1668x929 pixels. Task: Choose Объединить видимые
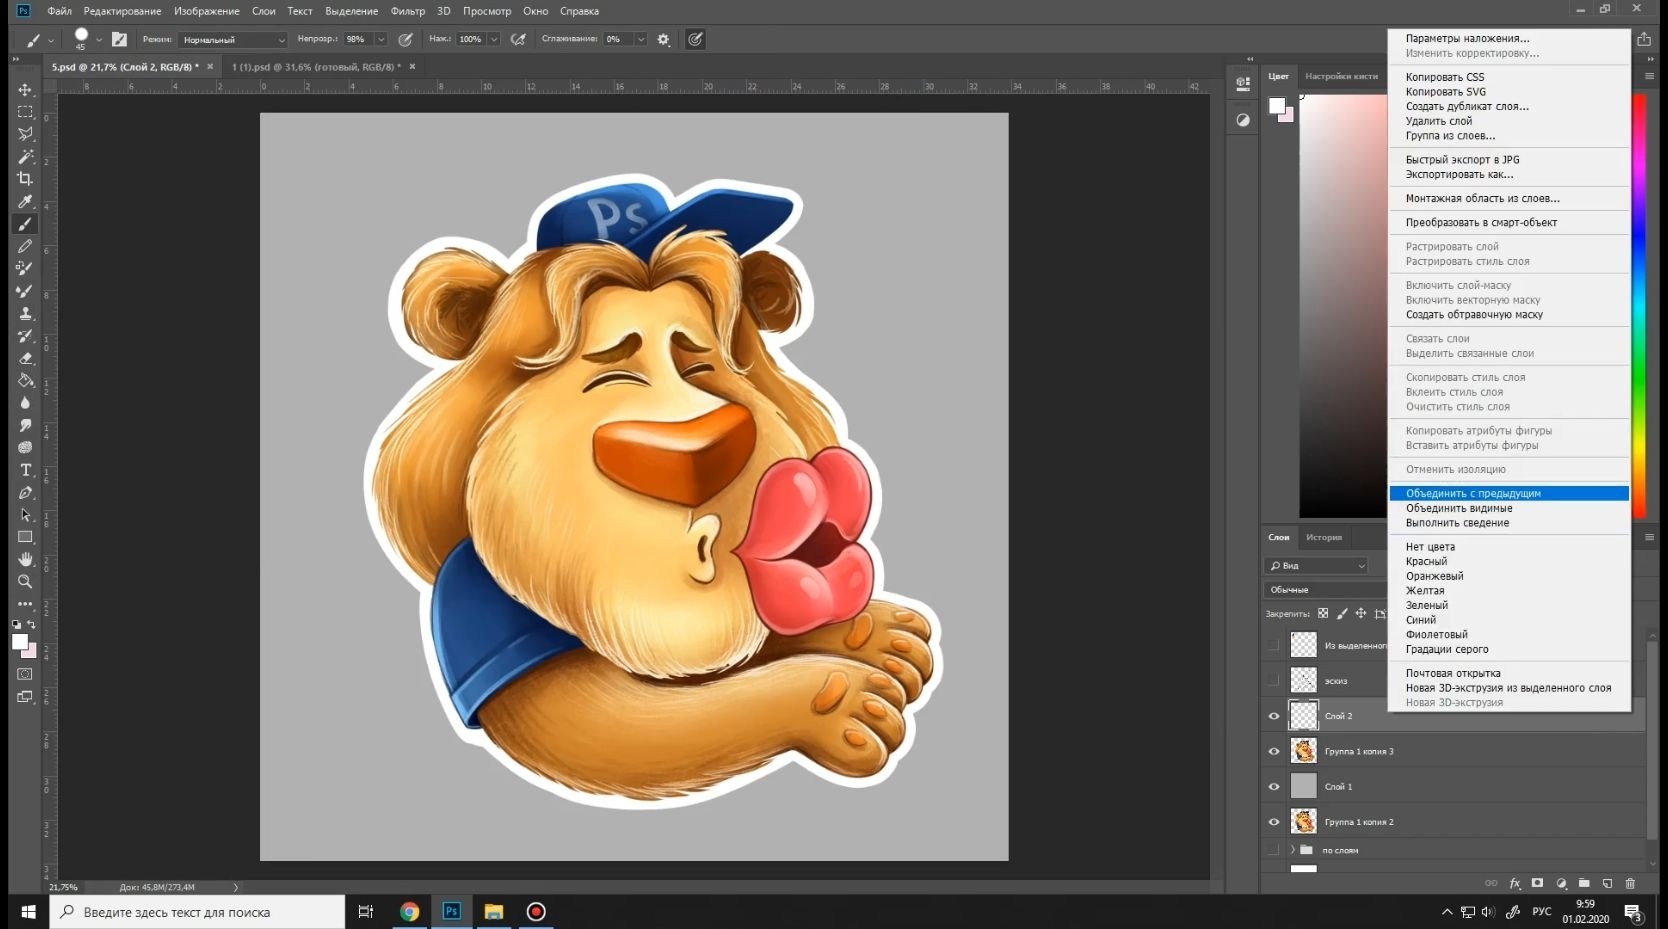tap(1459, 509)
